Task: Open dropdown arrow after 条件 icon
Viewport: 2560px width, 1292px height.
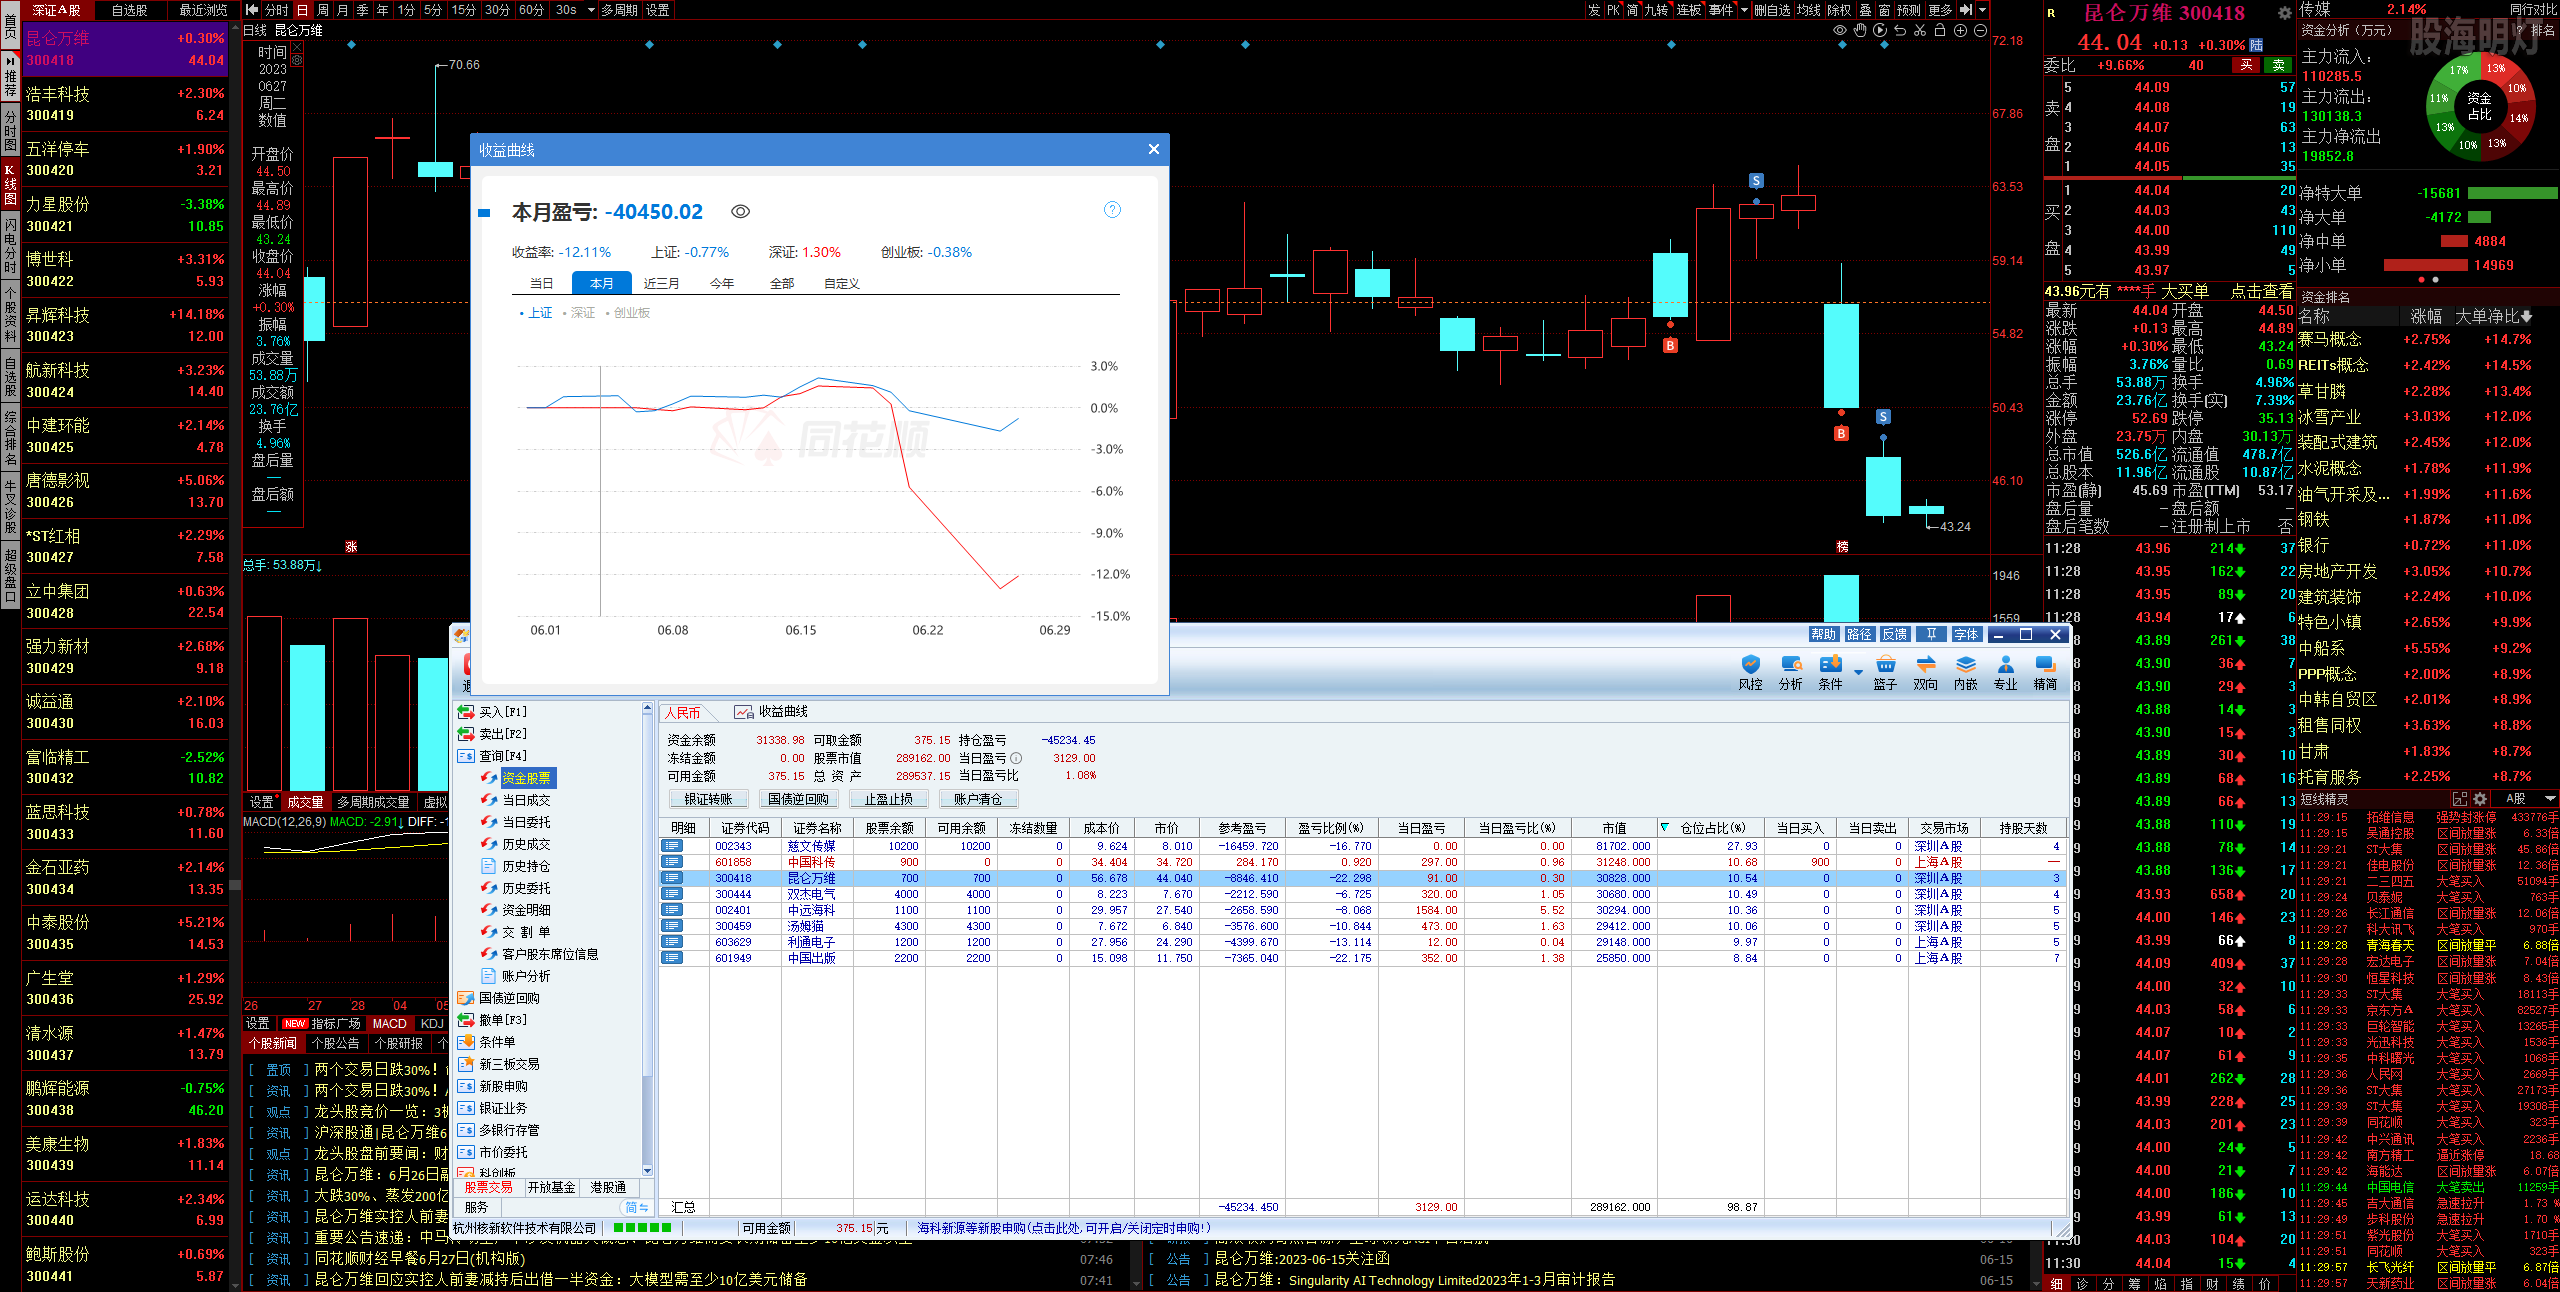Action: click(1859, 673)
